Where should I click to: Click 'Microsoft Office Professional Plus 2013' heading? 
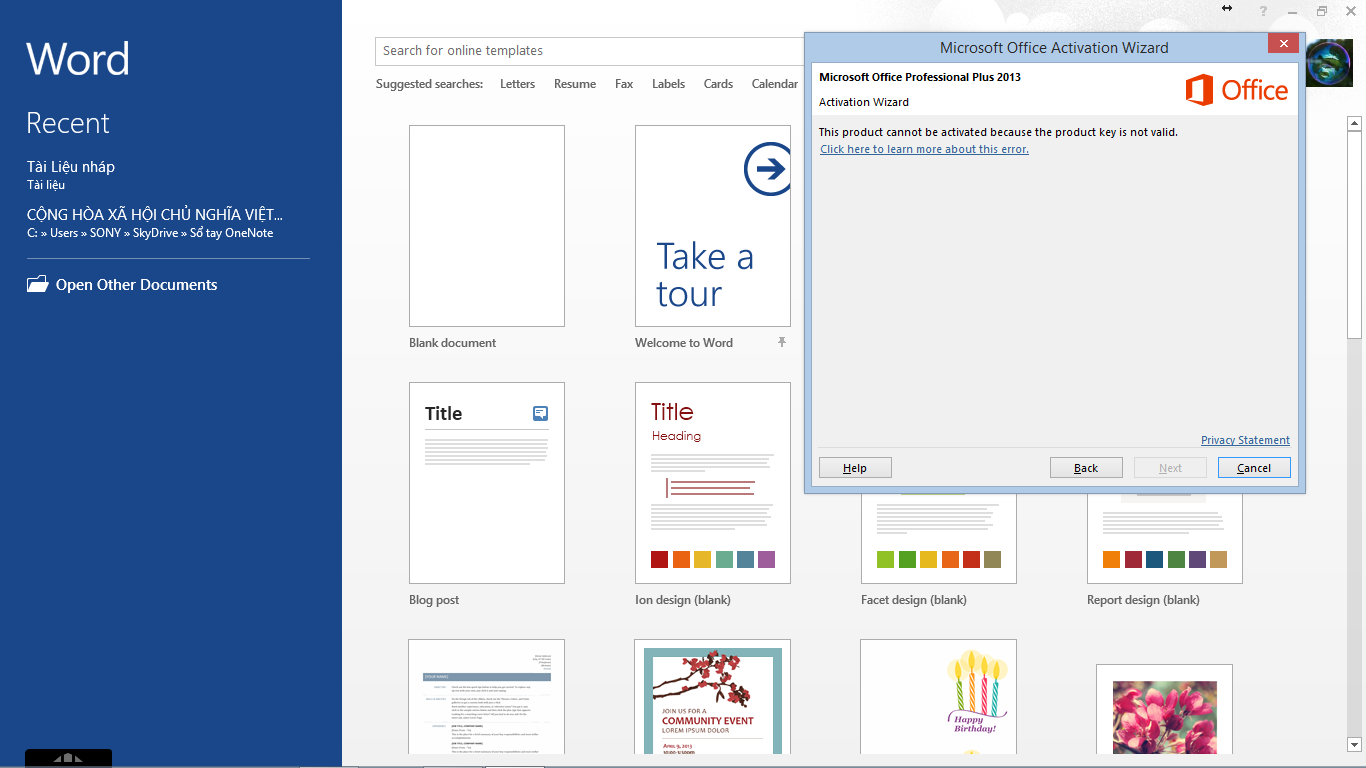[x=920, y=77]
